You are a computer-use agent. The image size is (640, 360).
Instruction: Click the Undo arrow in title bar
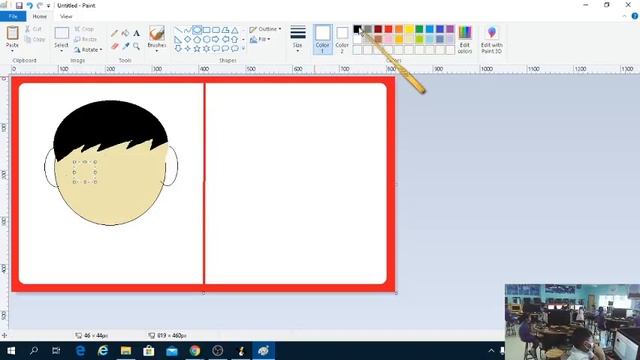click(29, 6)
